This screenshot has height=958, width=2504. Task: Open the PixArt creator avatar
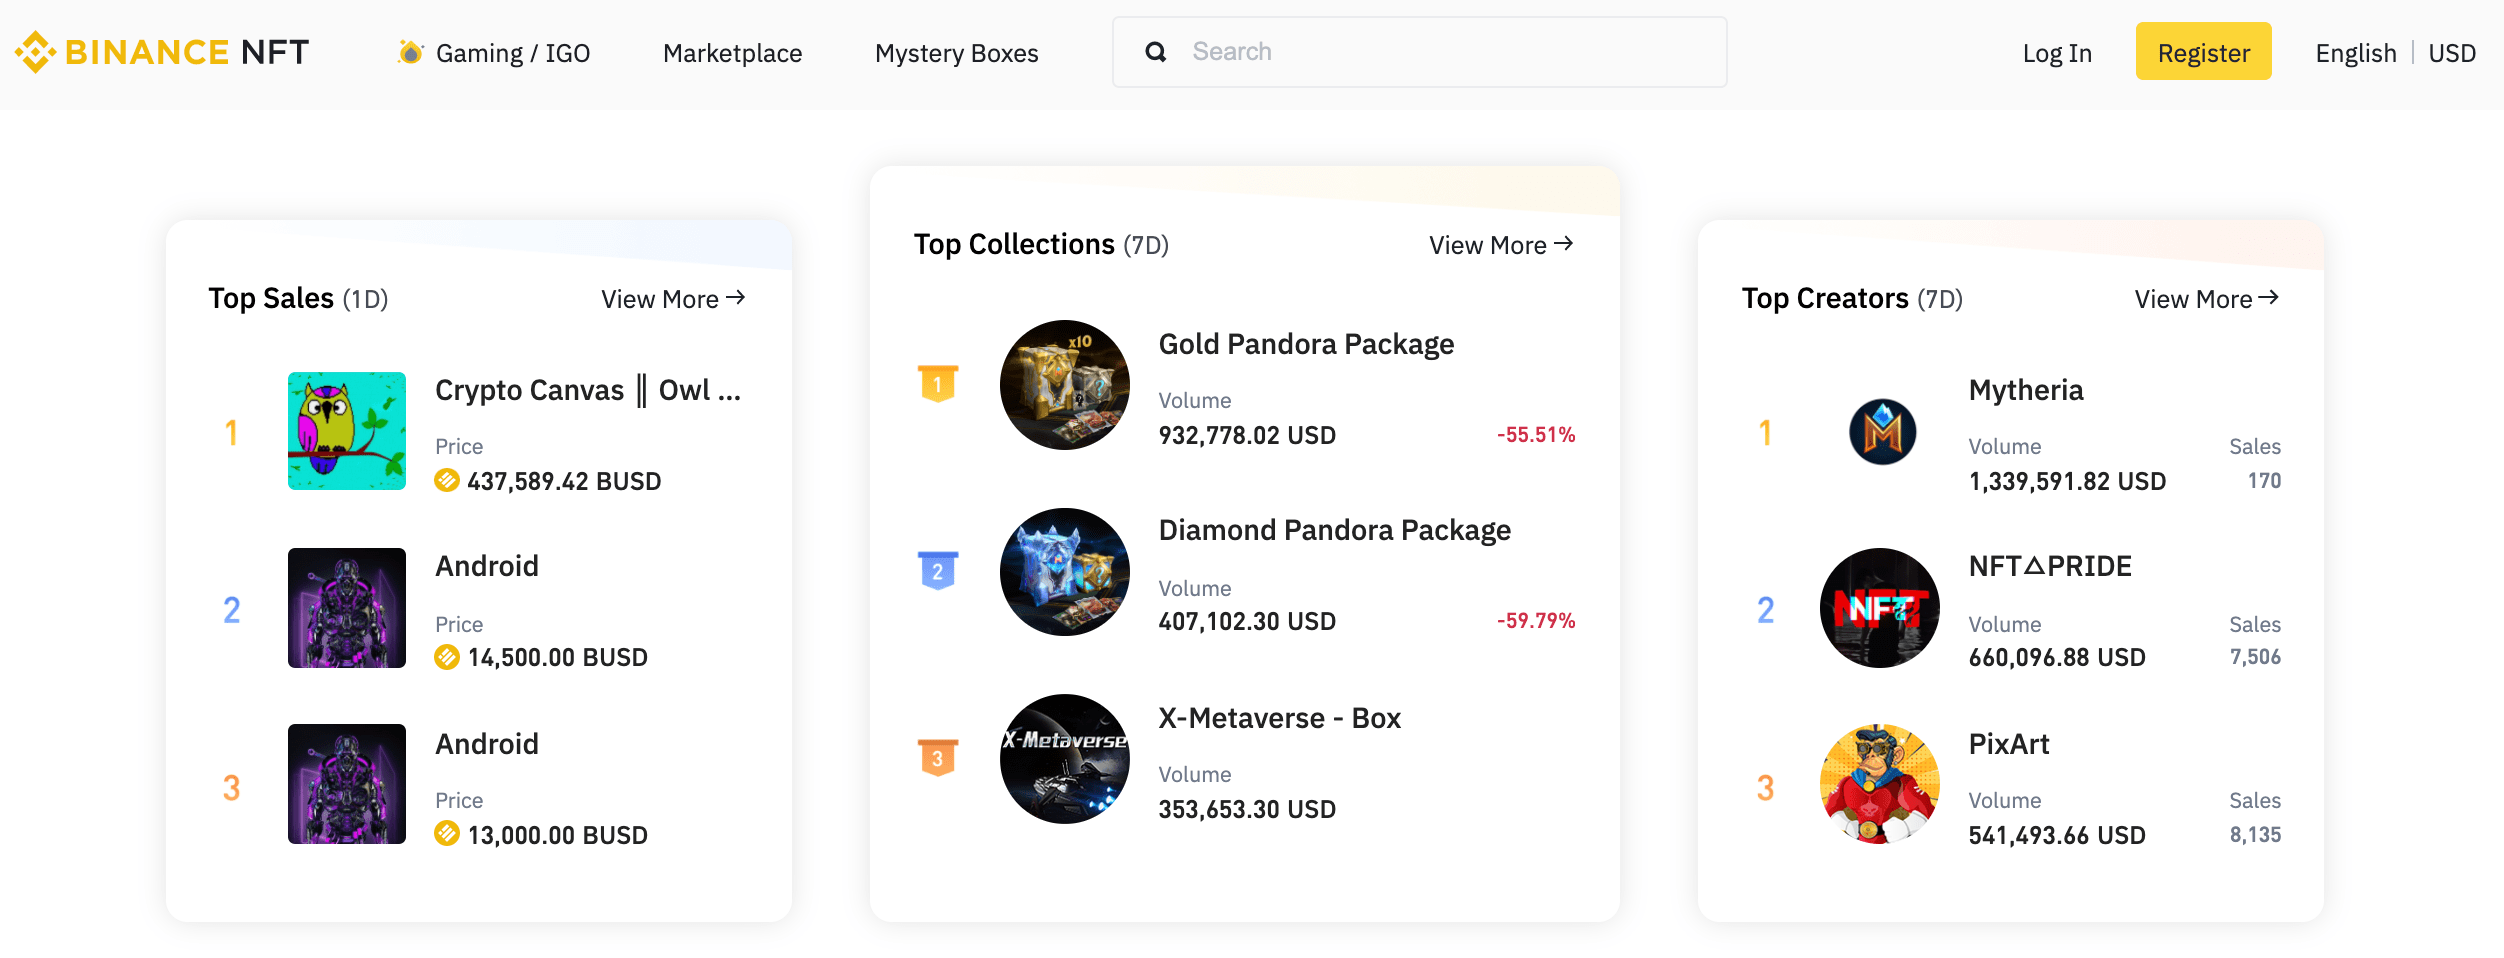(x=1880, y=784)
